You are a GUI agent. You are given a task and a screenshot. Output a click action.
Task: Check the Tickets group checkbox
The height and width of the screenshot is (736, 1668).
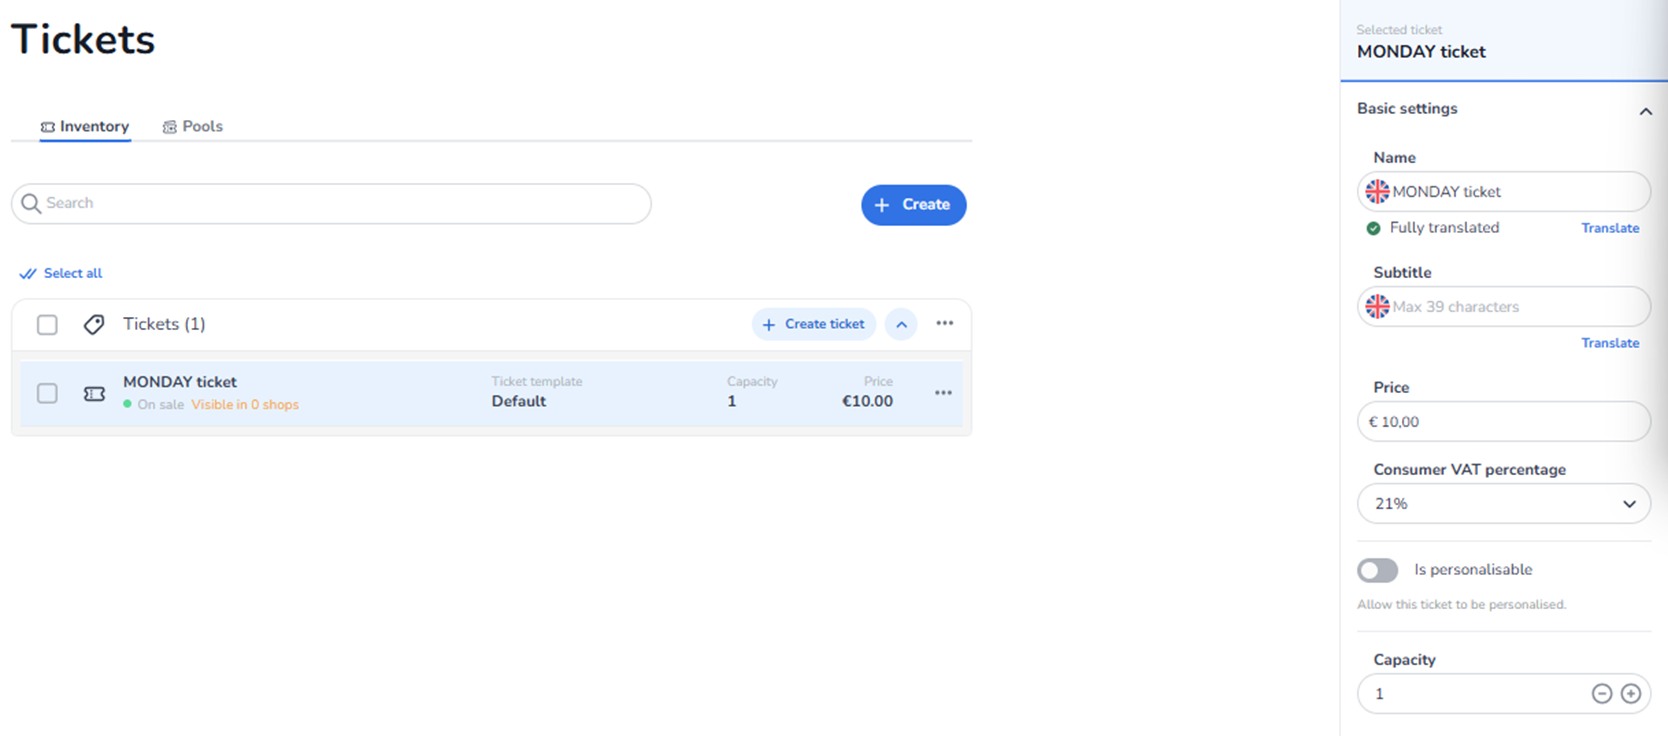tap(47, 325)
